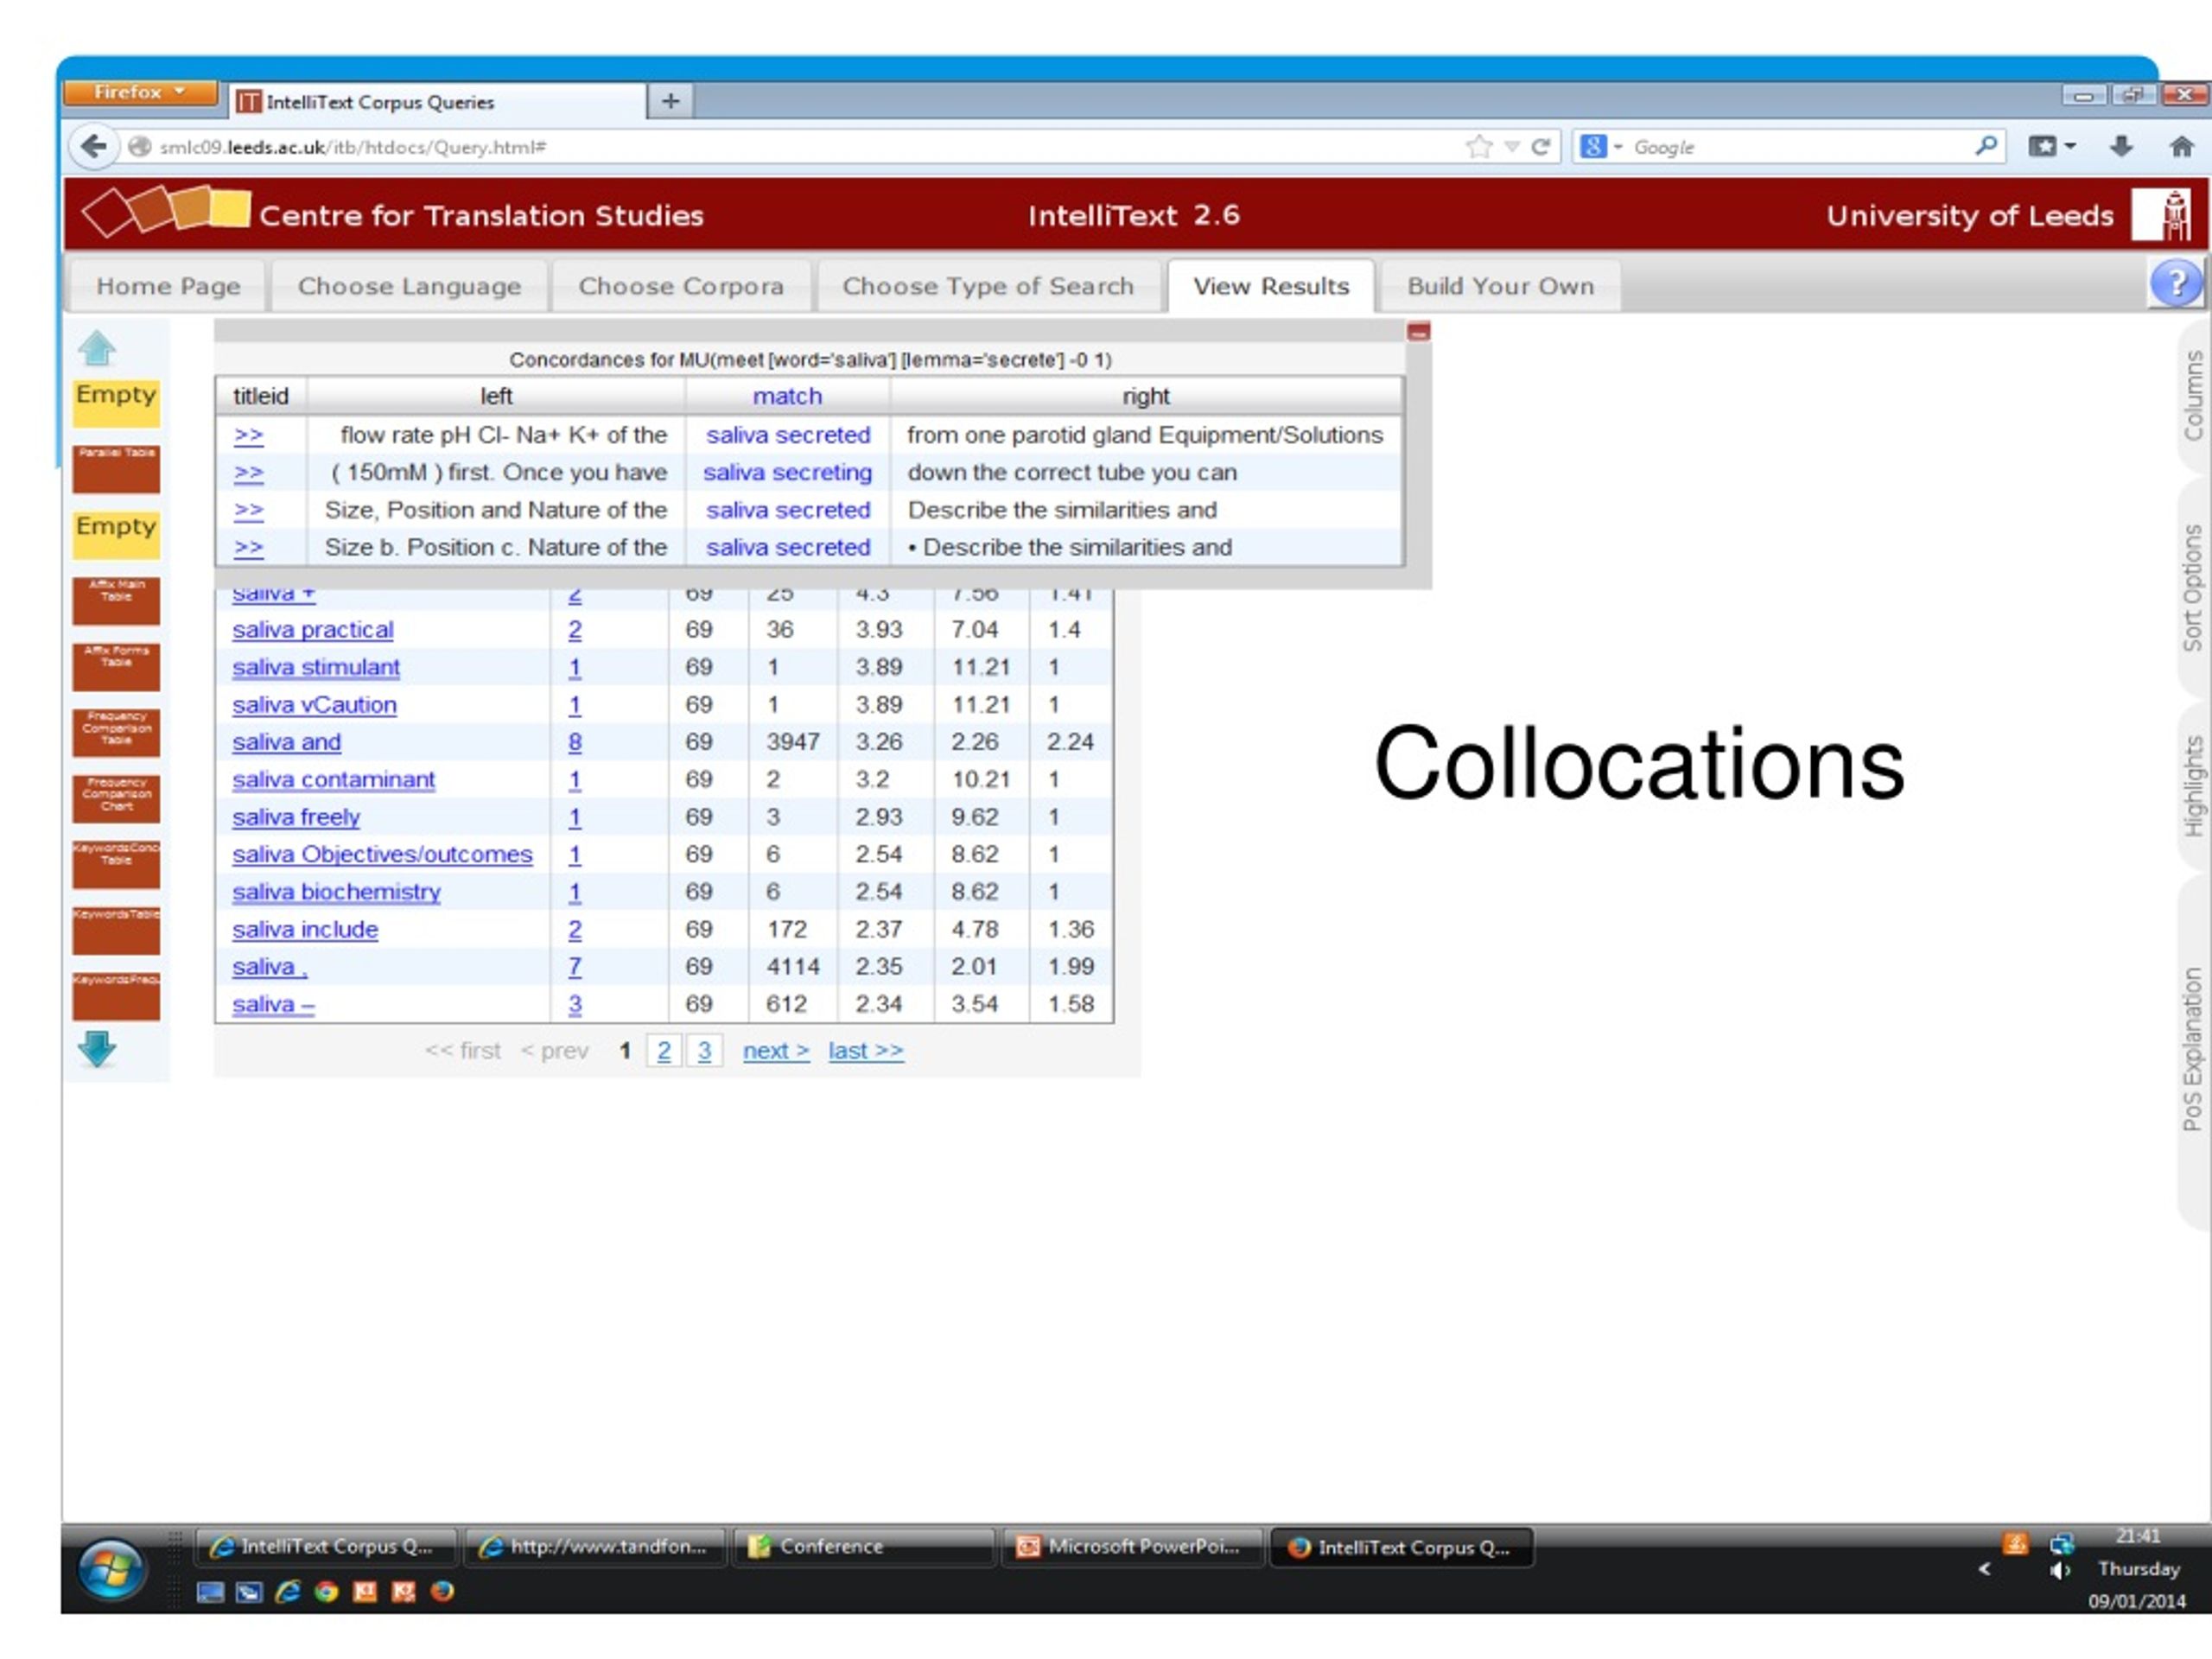Launch Chrome from the quick launch bar
Image resolution: width=2212 pixels, height=1659 pixels.
tap(326, 1591)
